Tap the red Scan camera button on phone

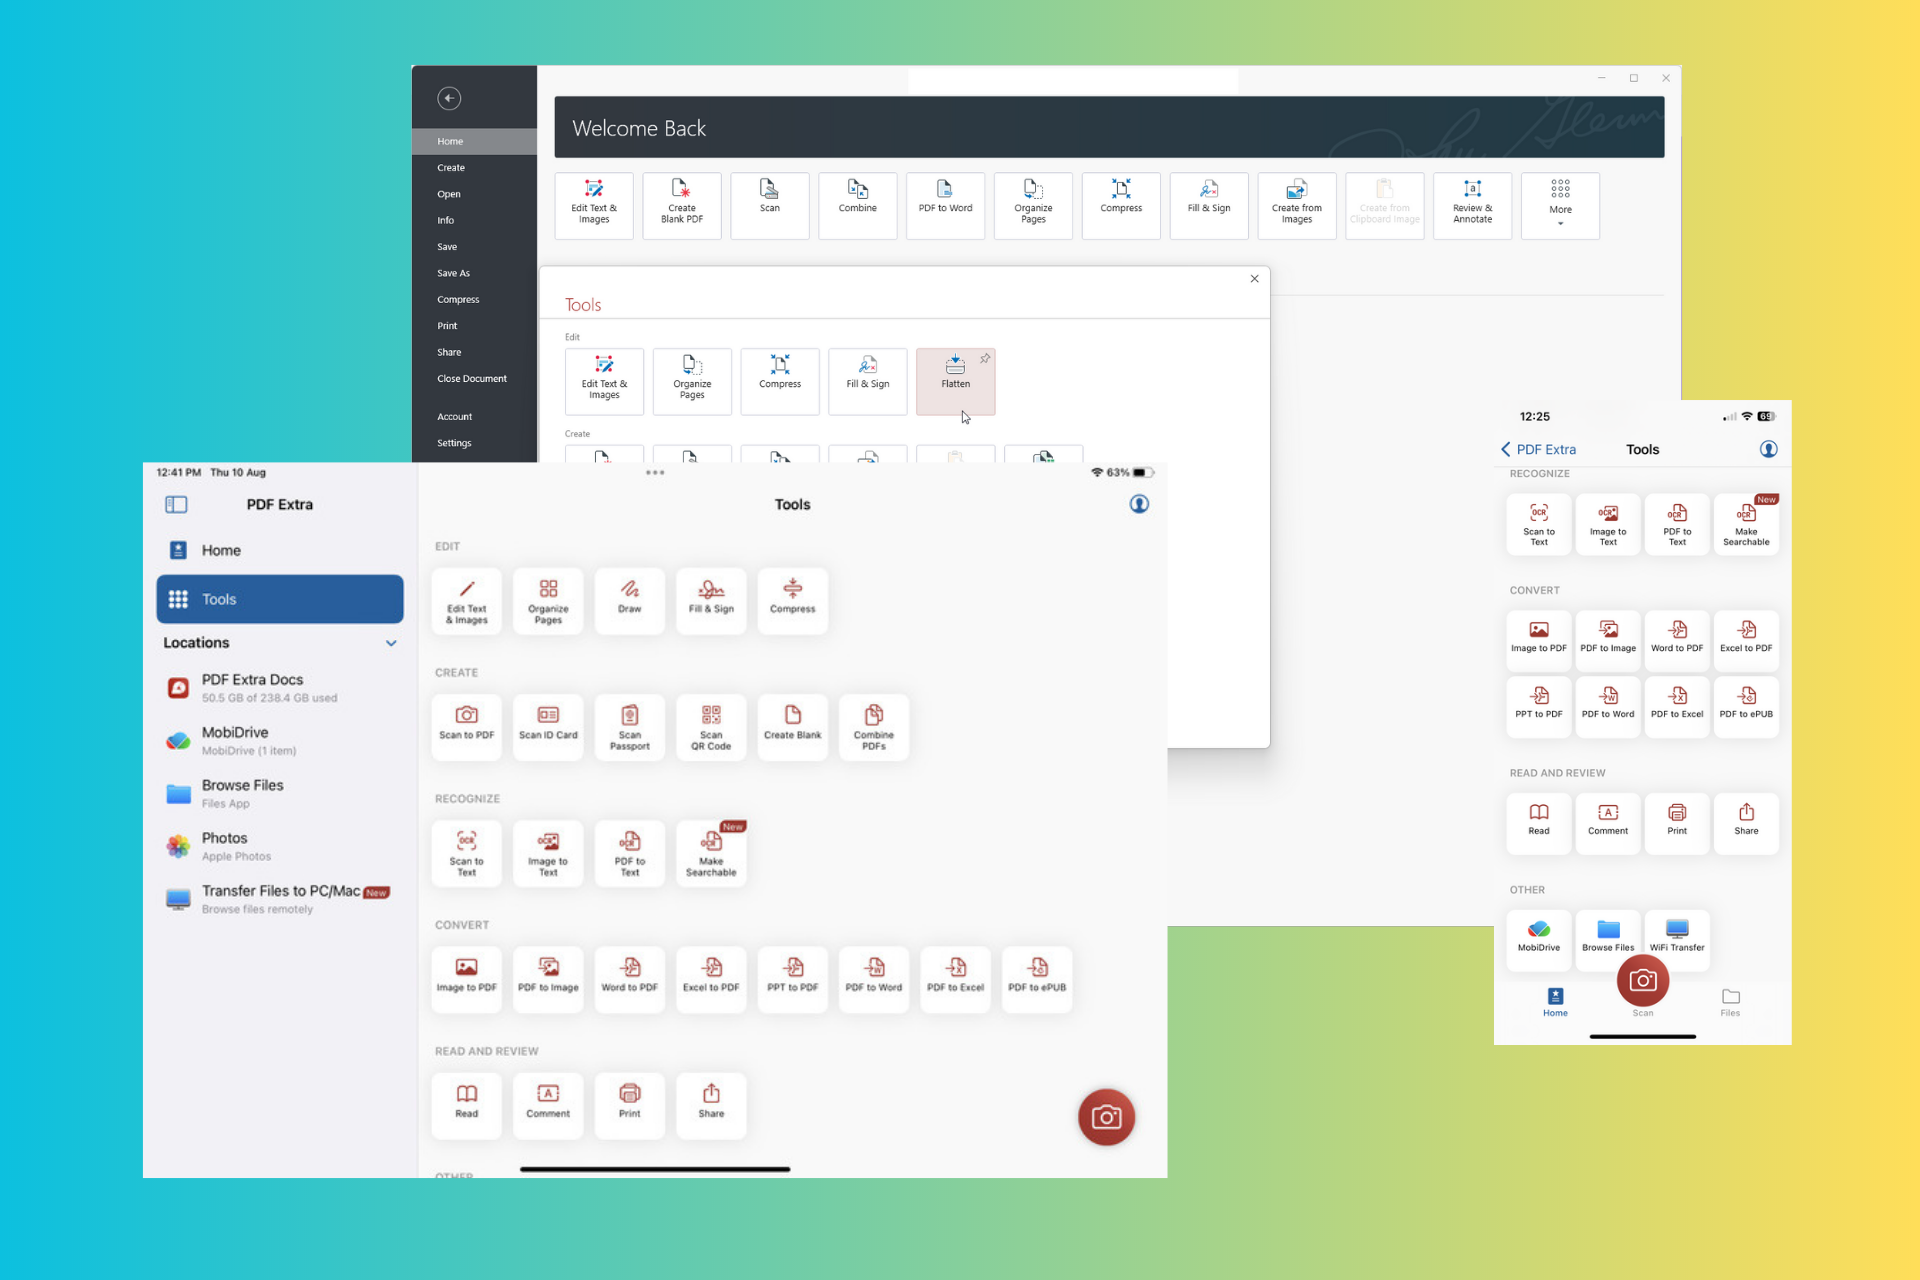tap(1643, 981)
